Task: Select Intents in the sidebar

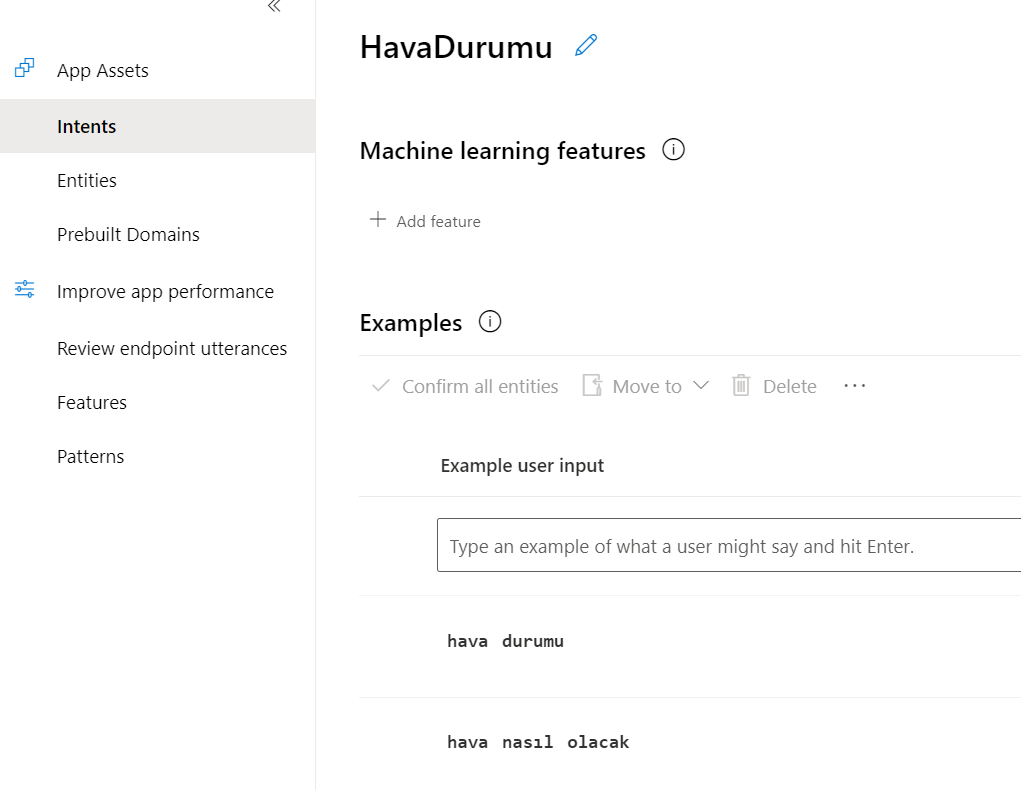Action: 86,126
